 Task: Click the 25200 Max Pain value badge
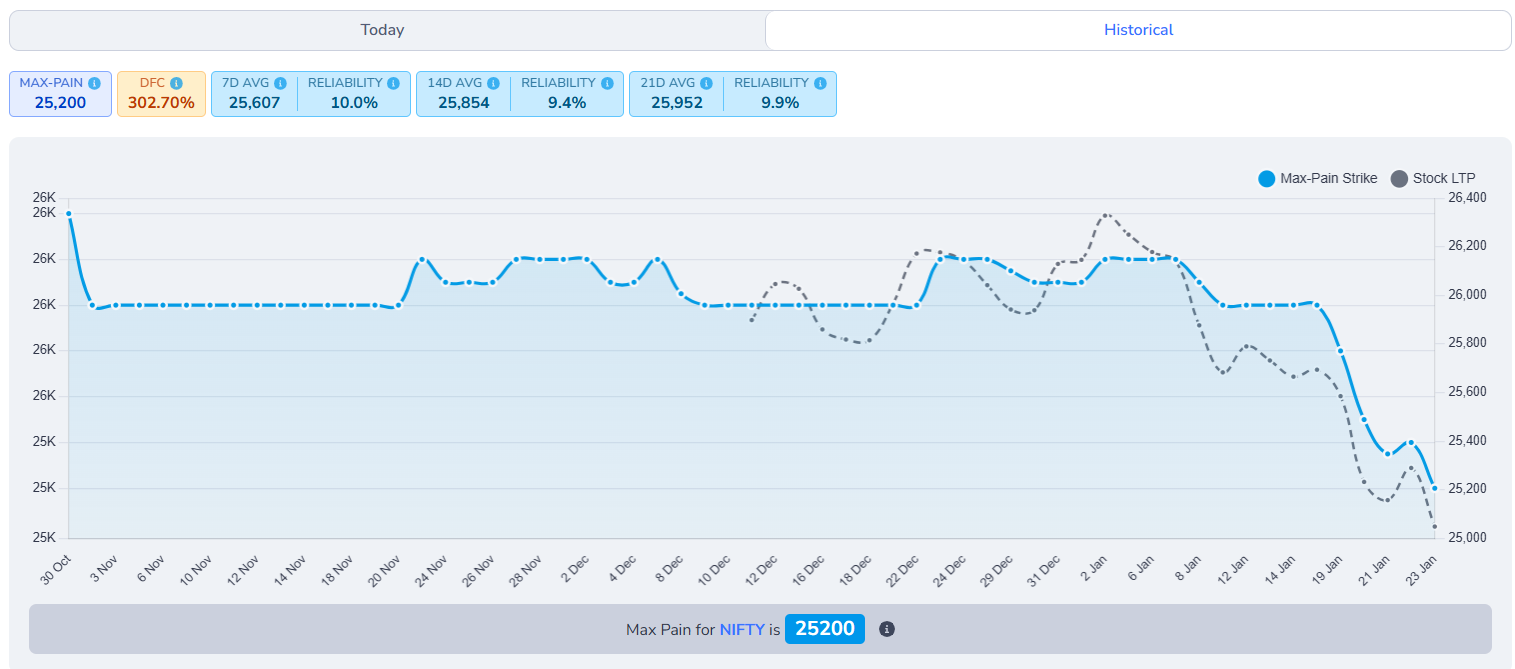point(825,629)
